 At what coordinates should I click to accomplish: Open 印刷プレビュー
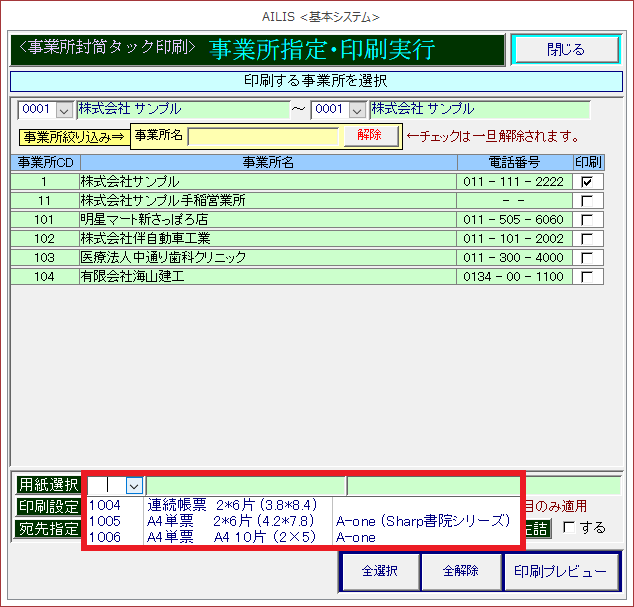click(560, 572)
